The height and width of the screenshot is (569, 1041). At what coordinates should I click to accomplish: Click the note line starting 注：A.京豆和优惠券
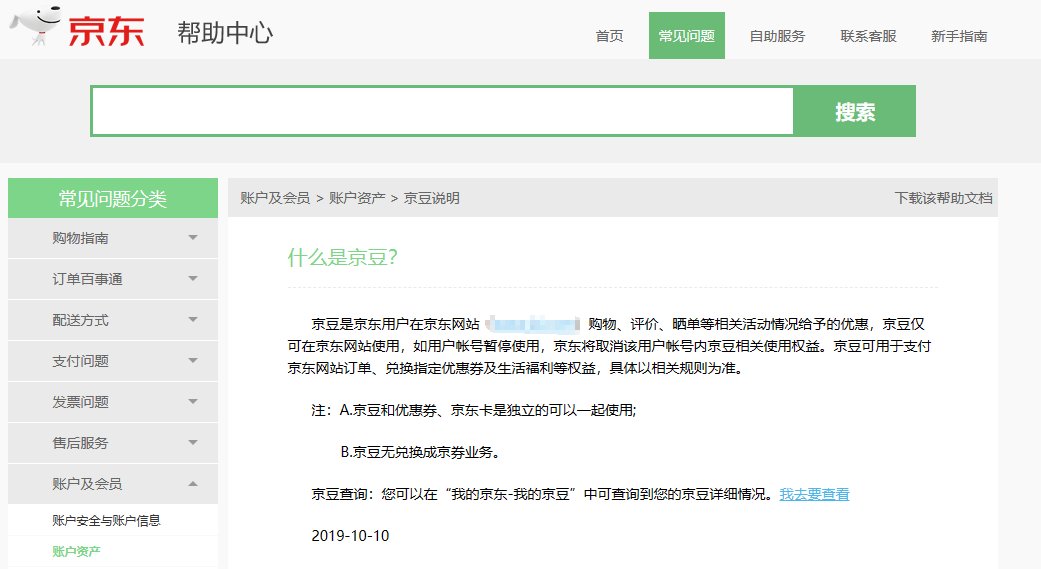(474, 410)
